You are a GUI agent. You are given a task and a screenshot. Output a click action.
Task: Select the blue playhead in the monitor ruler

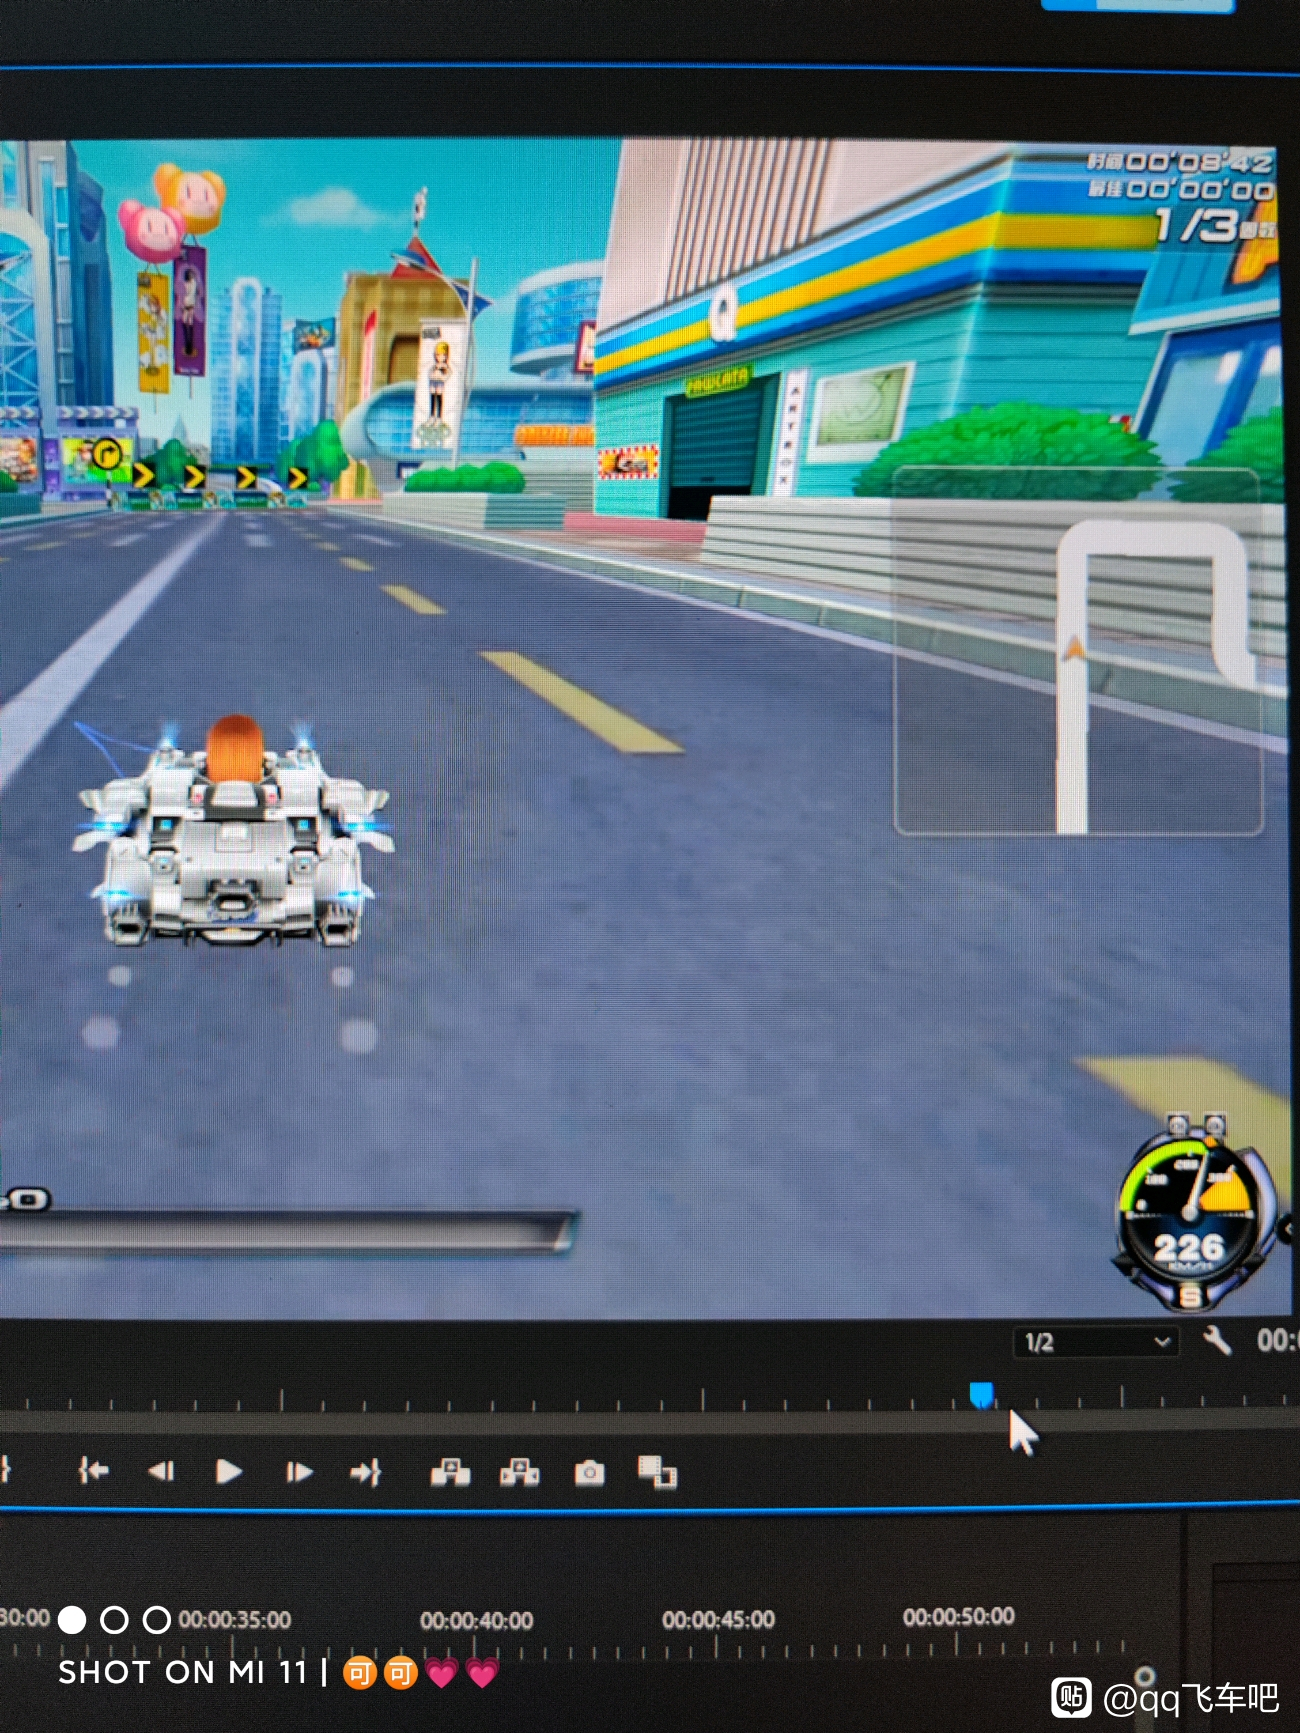click(x=982, y=1394)
